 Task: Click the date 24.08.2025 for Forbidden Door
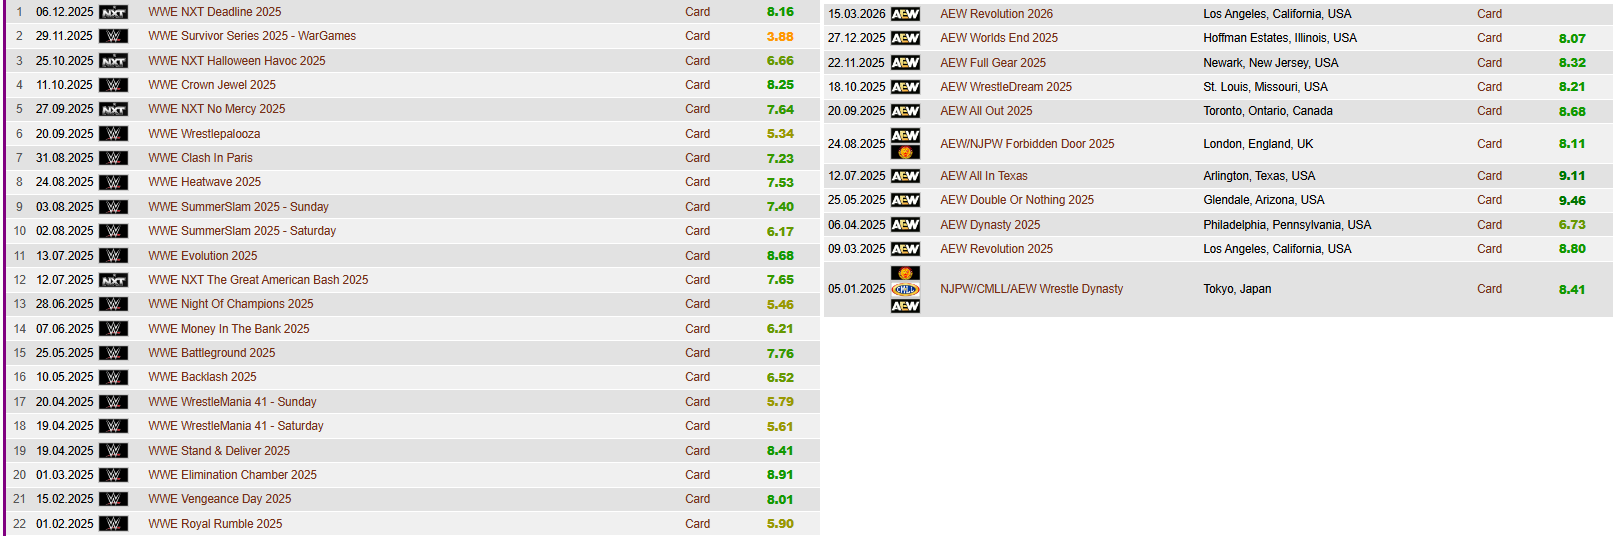pos(856,144)
